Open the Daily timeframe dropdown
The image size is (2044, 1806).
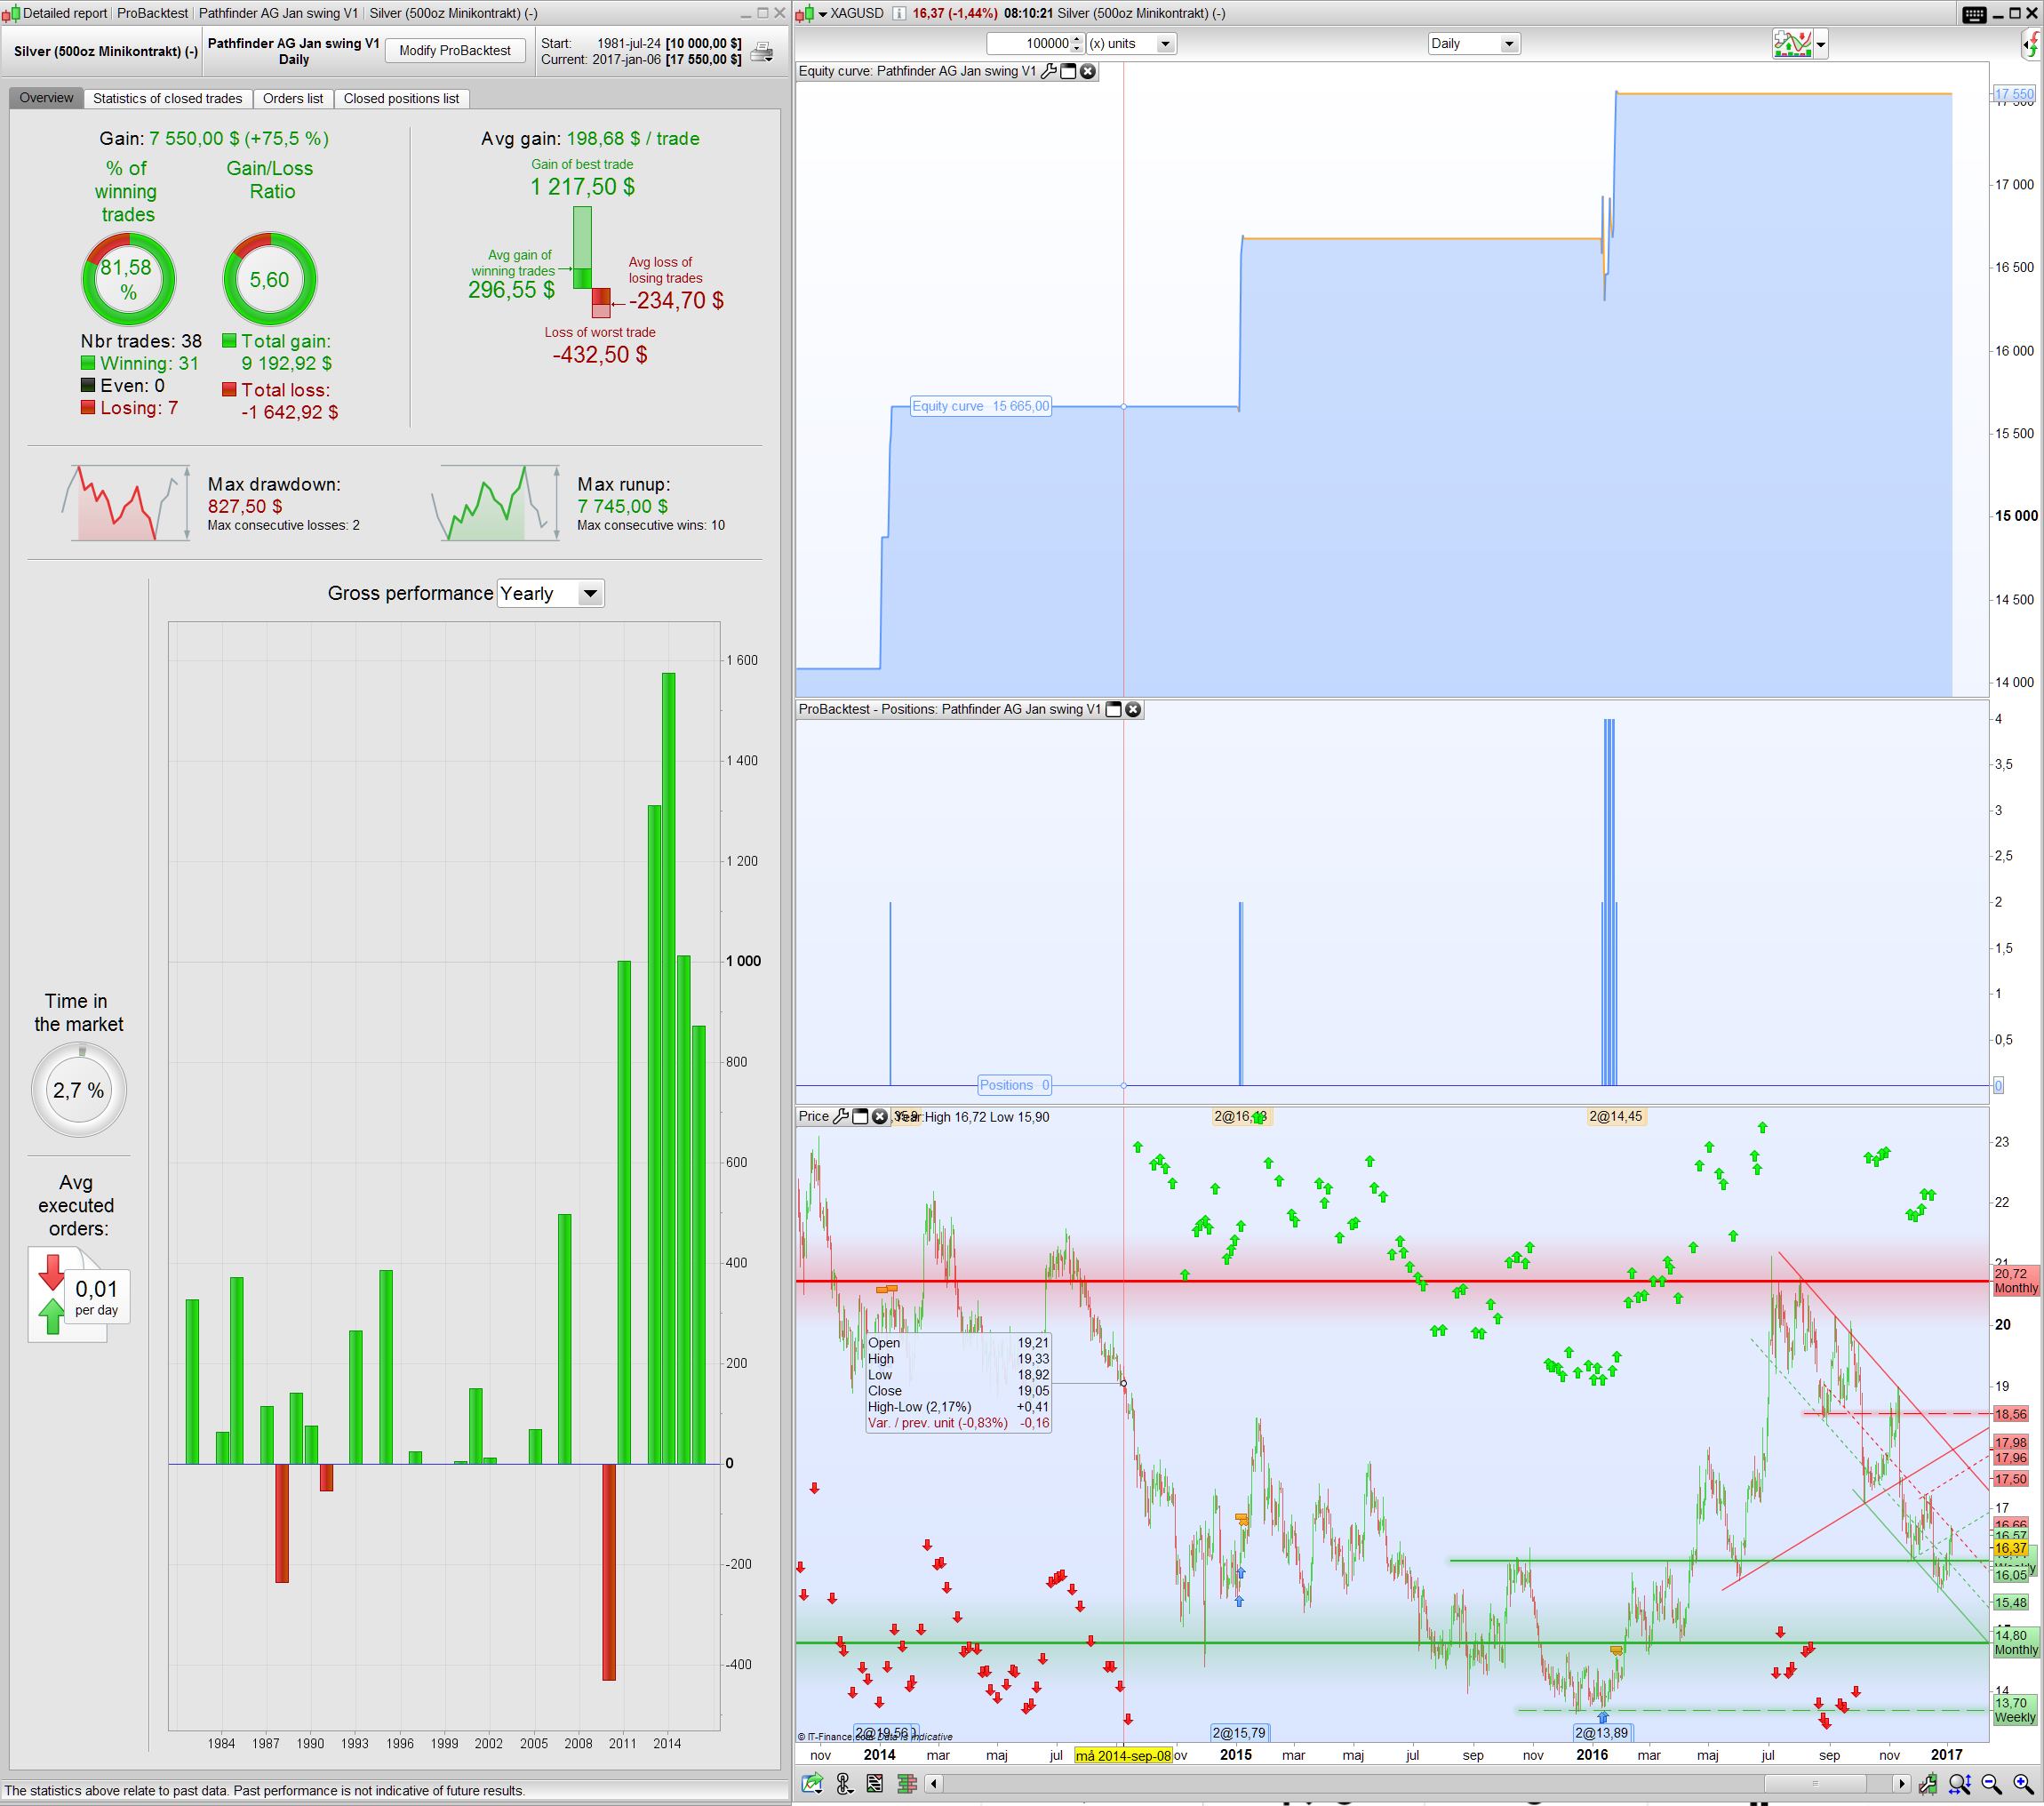tap(1509, 44)
